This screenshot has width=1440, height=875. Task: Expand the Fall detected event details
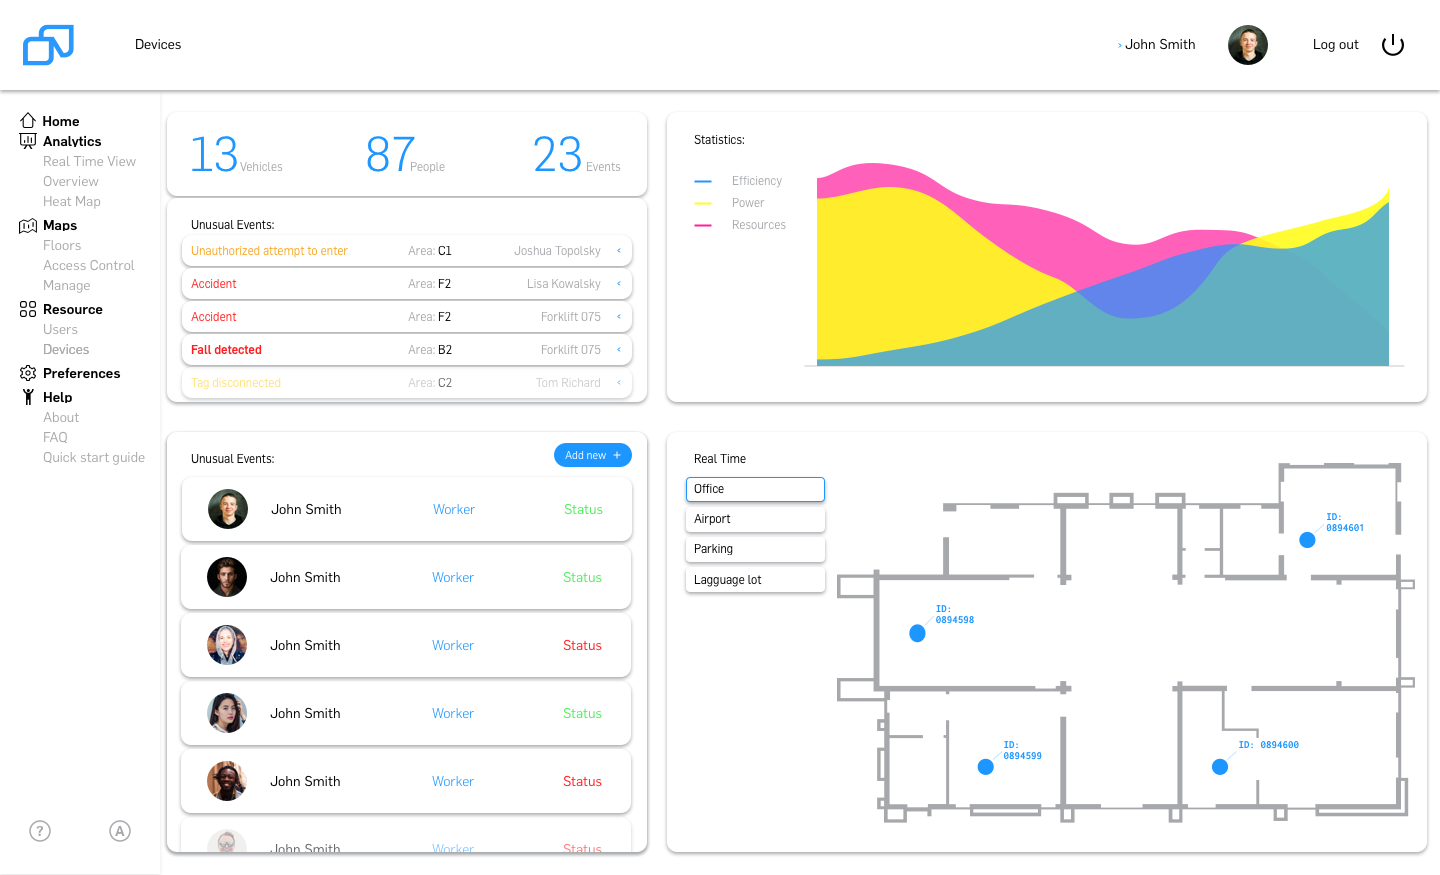pos(618,349)
